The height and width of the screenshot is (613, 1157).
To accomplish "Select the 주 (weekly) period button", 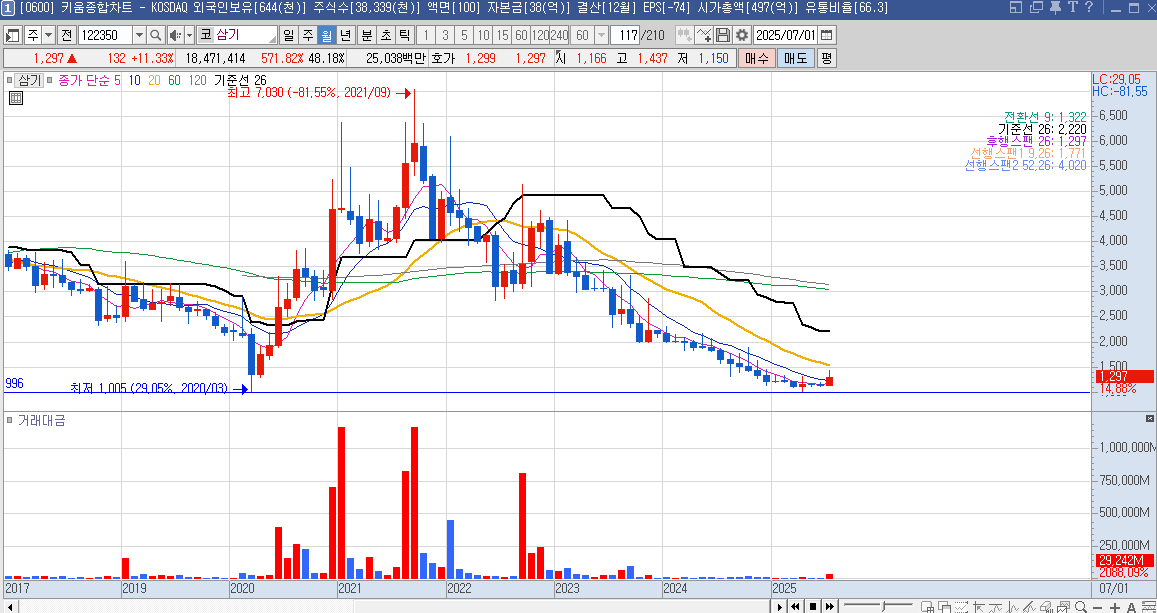I will click(308, 35).
